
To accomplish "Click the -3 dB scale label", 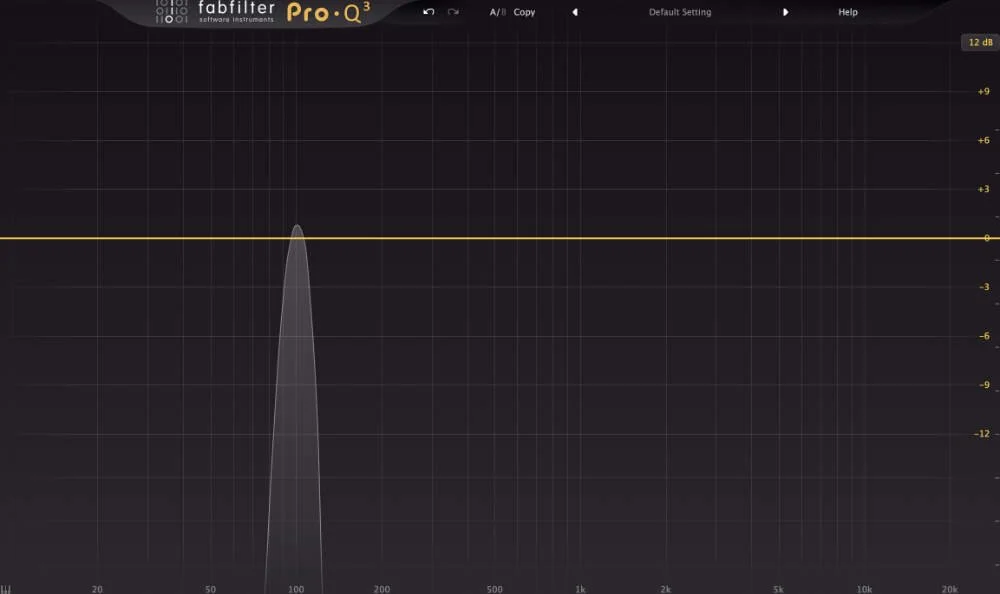I will 984,287.
